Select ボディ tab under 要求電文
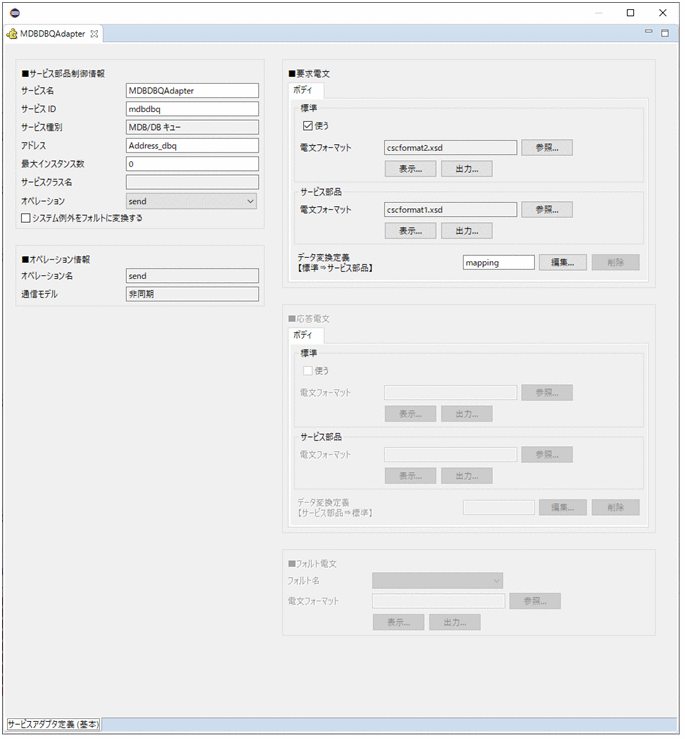 click(302, 90)
